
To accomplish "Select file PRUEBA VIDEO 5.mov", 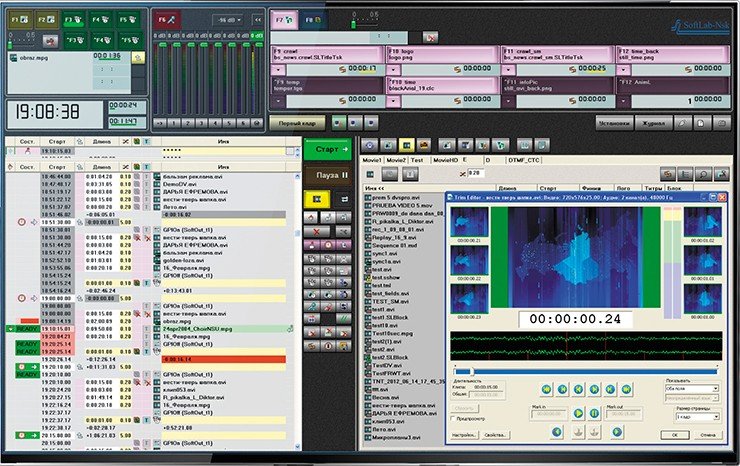I will (402, 205).
